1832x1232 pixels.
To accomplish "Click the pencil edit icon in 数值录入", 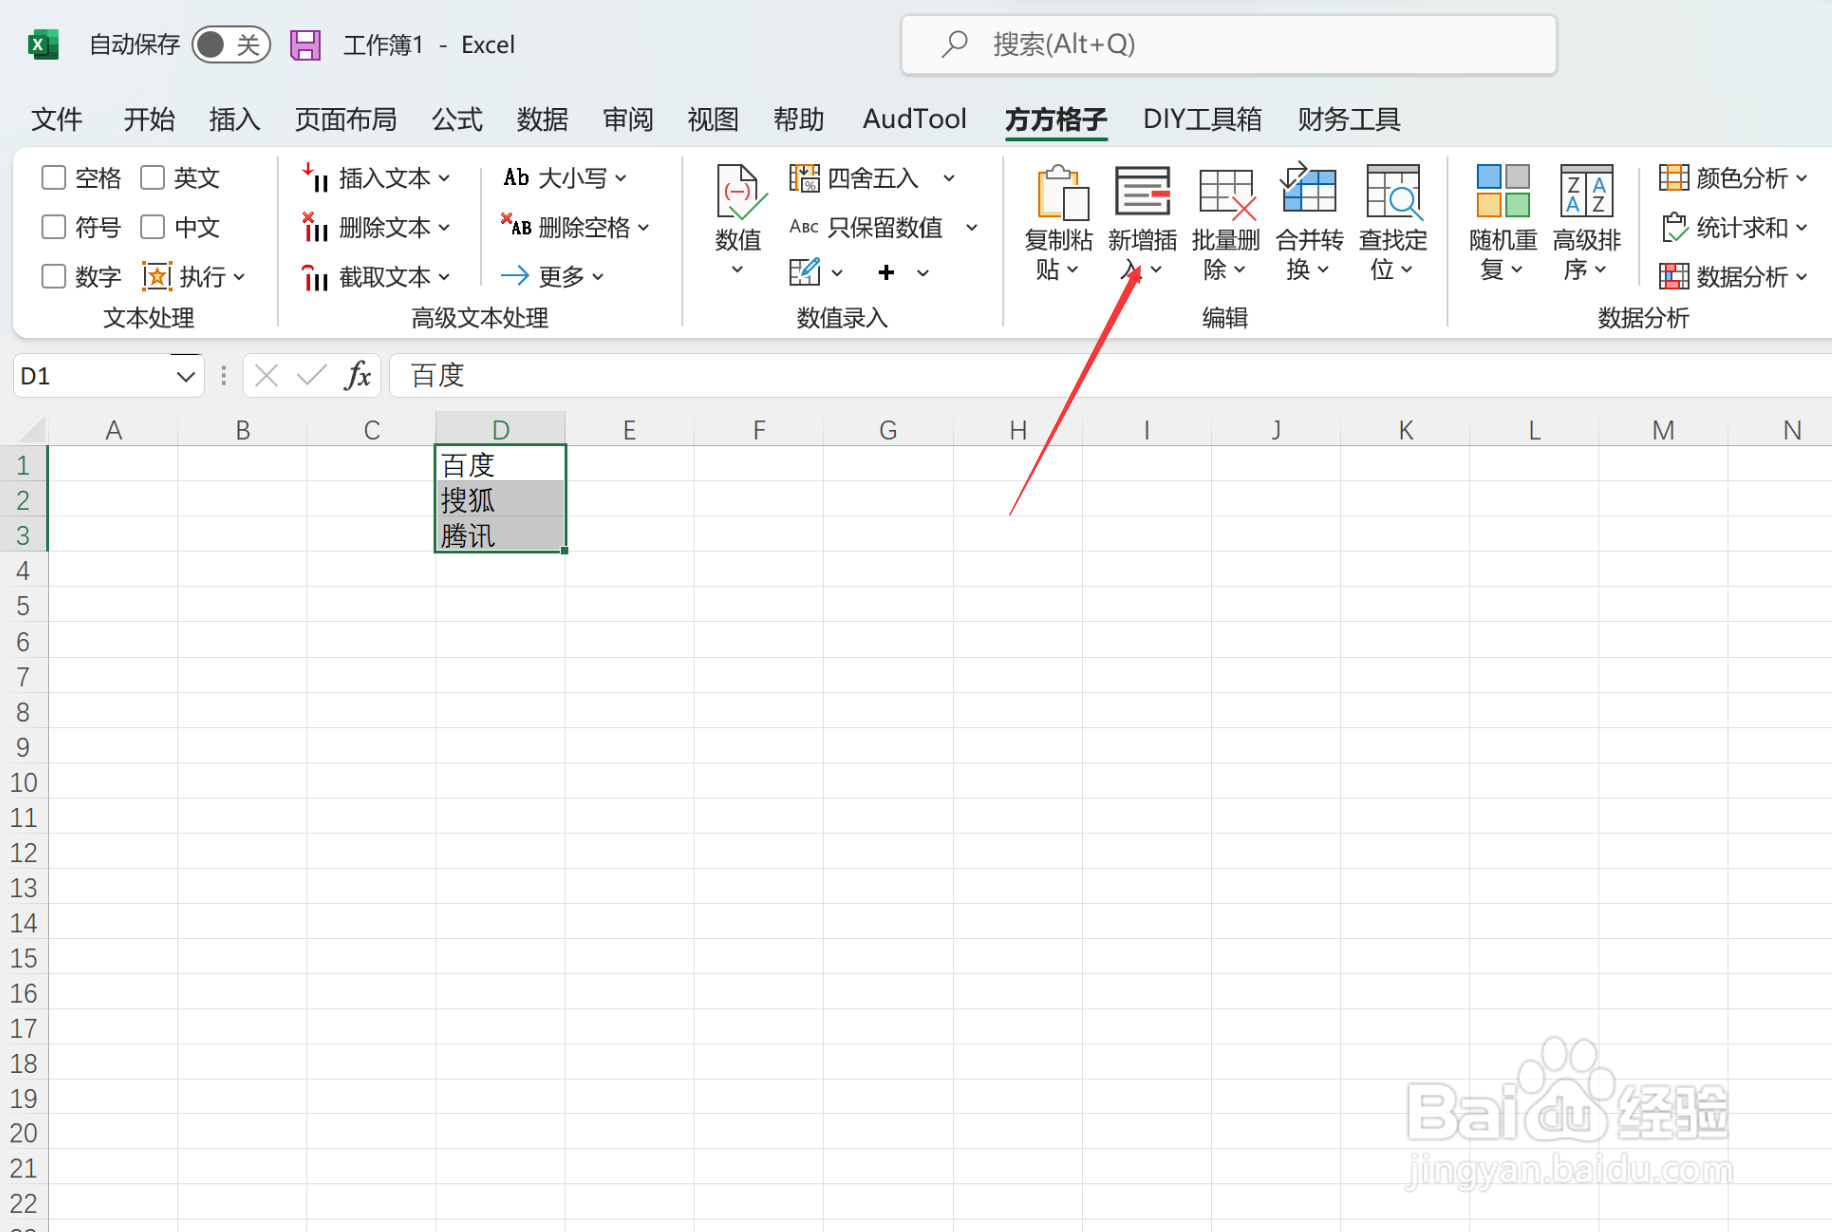I will click(804, 272).
